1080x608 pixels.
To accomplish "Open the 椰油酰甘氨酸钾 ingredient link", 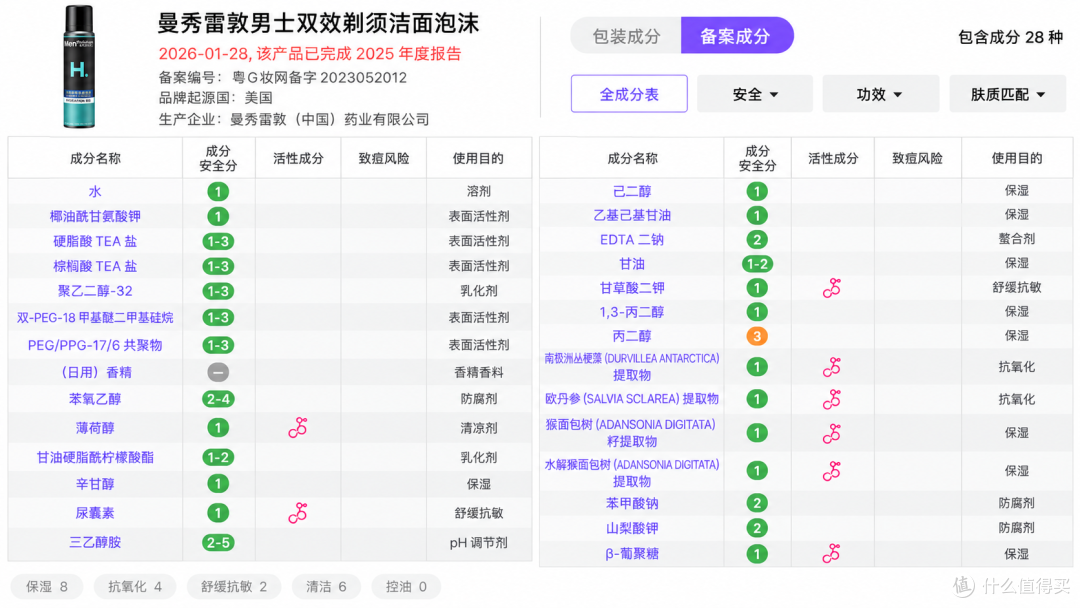I will click(x=95, y=216).
